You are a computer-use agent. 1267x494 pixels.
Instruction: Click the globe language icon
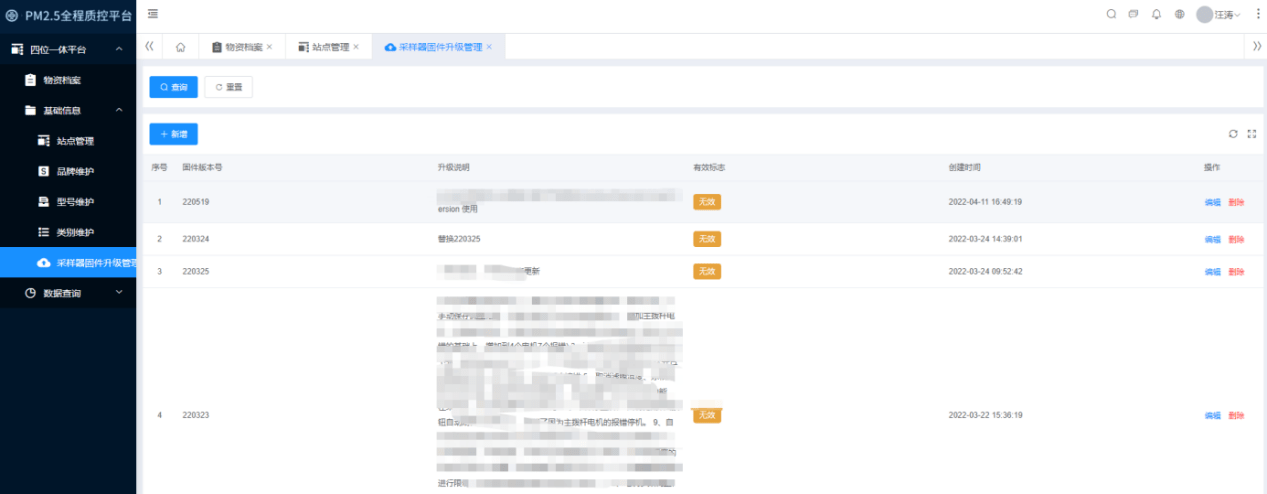(x=1180, y=14)
